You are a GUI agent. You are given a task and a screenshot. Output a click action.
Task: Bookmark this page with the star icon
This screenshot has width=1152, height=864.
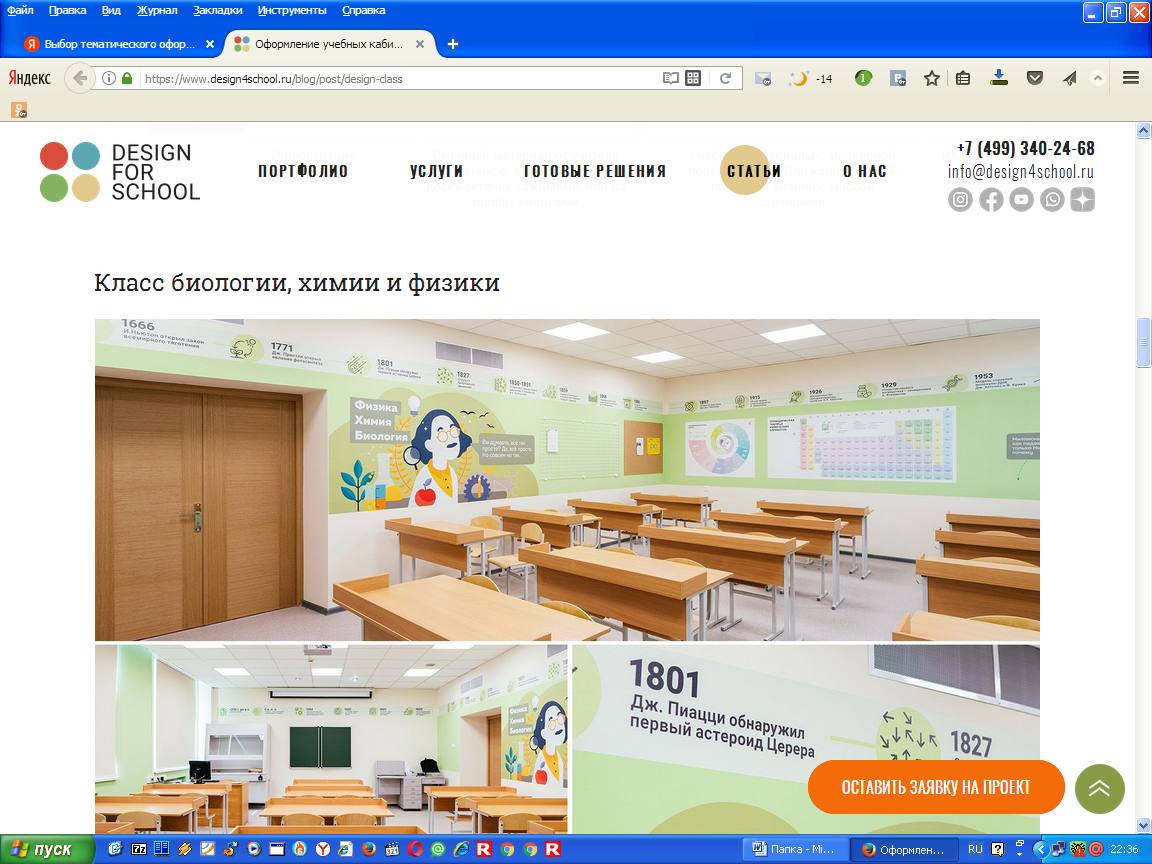click(932, 78)
